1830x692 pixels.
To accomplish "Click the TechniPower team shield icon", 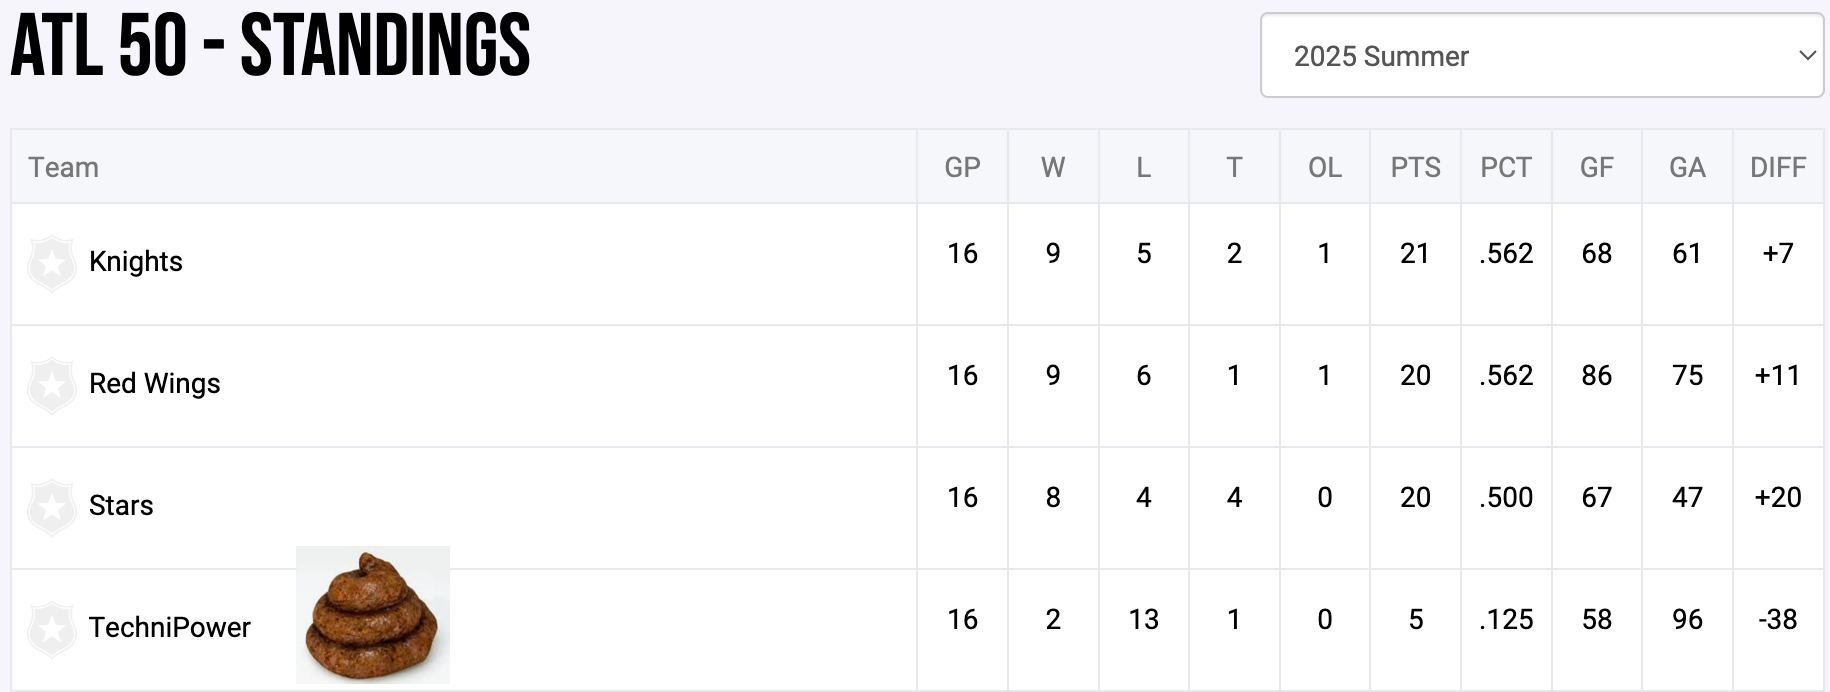I will pyautogui.click(x=52, y=629).
